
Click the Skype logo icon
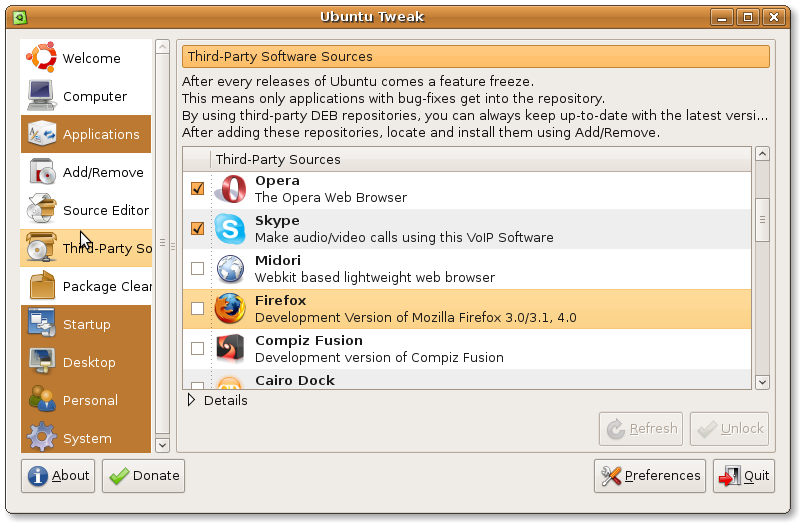pos(231,229)
